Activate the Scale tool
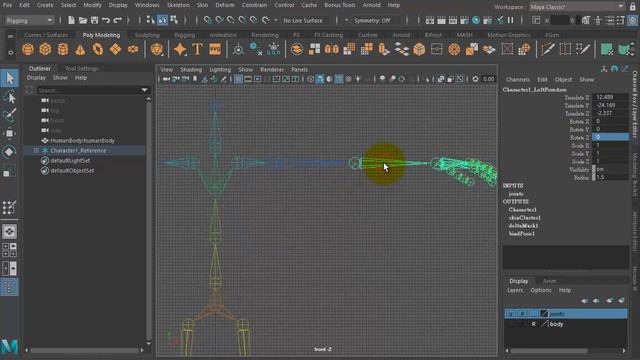Image resolution: width=640 pixels, height=360 pixels. pos(9,171)
